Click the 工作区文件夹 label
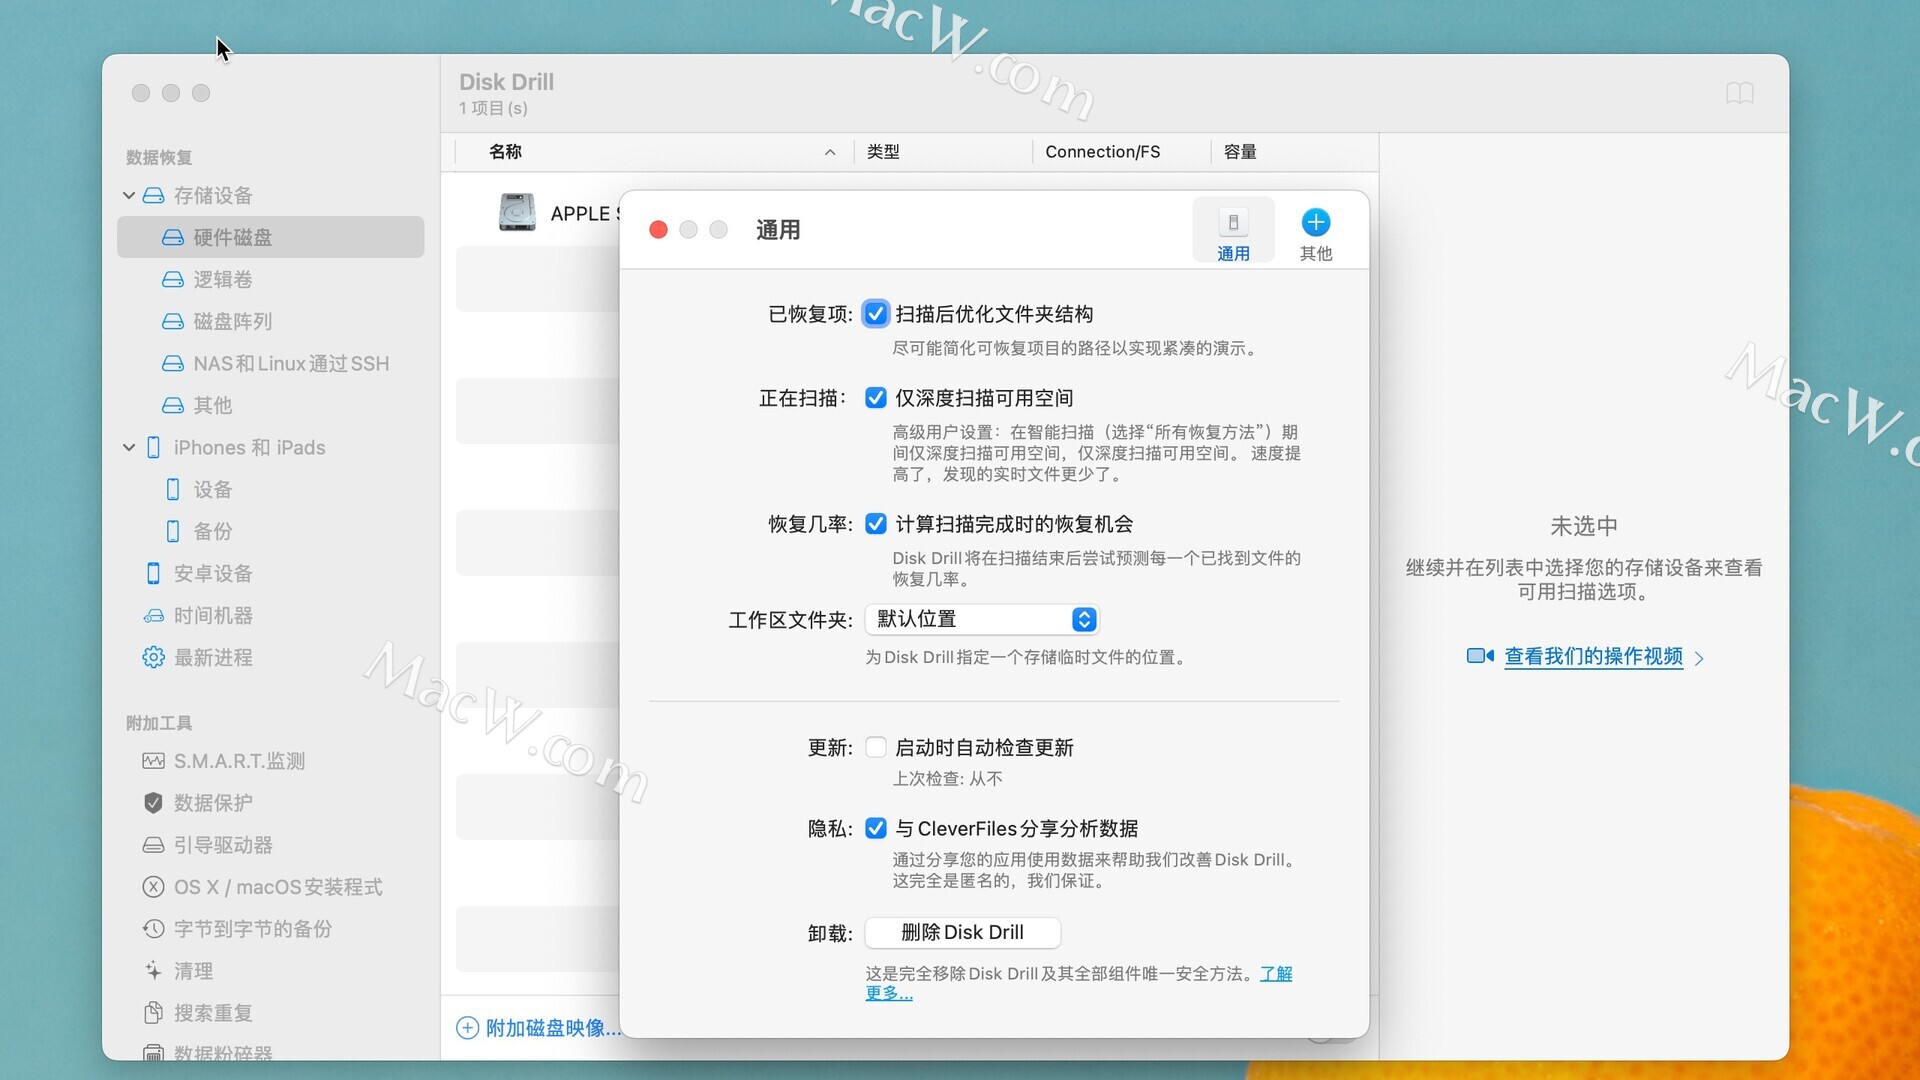 (790, 620)
